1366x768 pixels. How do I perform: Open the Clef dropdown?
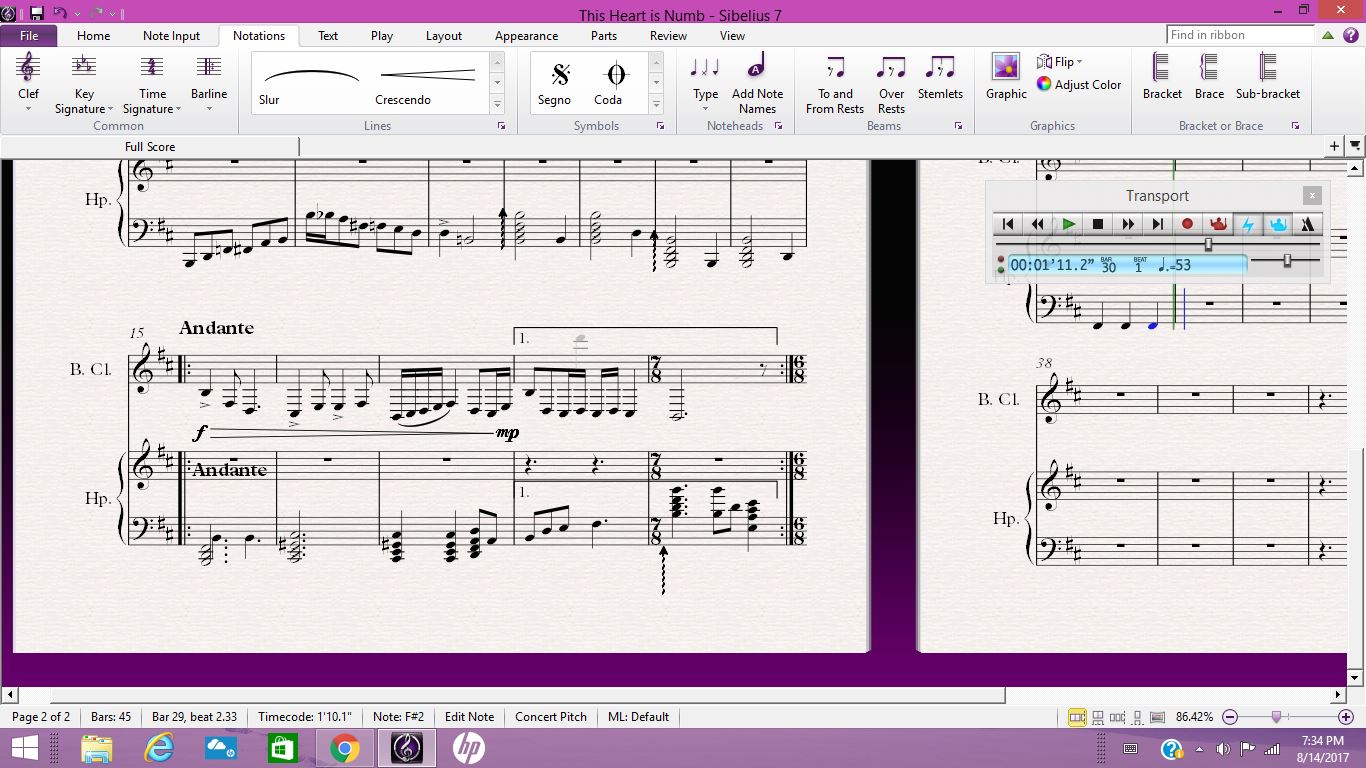click(28, 83)
